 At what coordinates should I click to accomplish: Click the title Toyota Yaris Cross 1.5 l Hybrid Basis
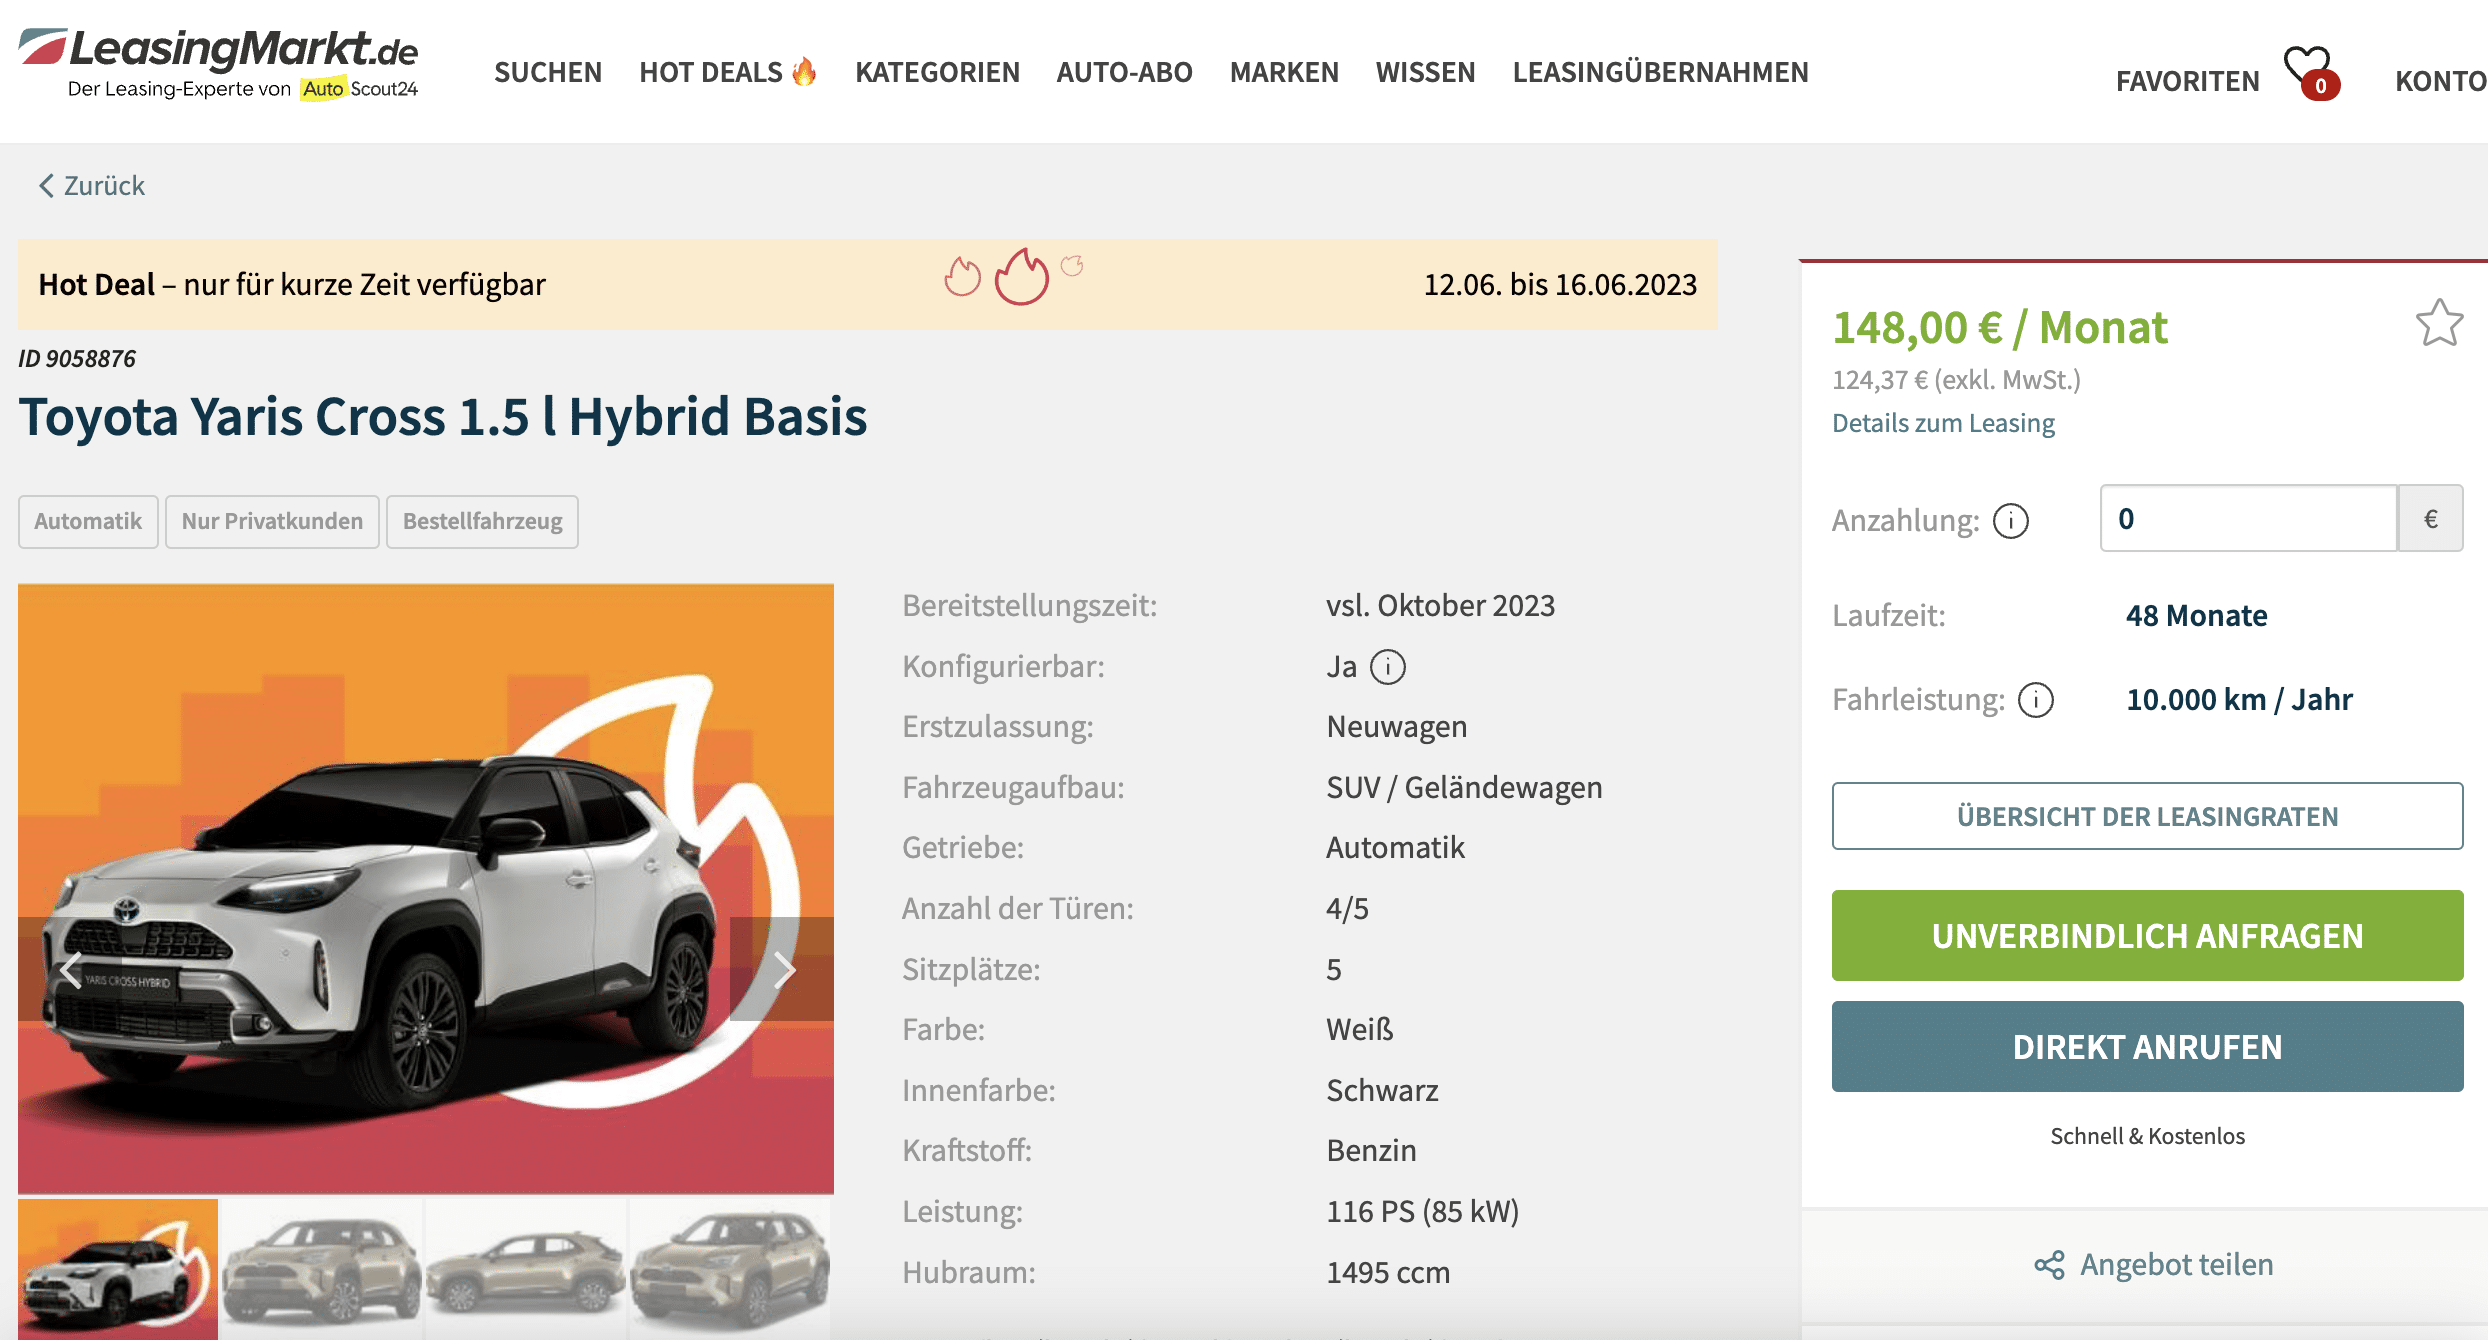[443, 417]
